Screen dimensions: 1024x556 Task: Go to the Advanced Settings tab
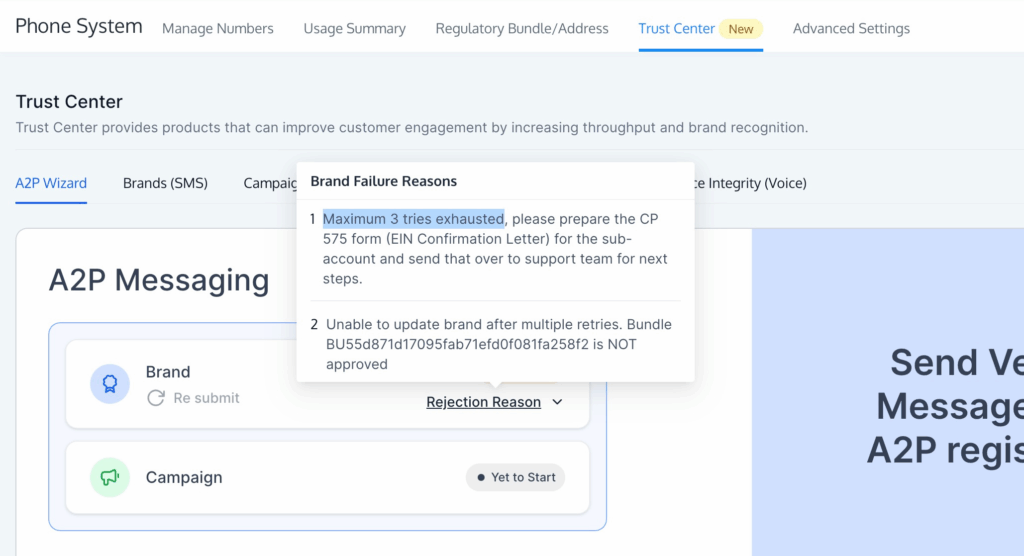pyautogui.click(x=851, y=29)
